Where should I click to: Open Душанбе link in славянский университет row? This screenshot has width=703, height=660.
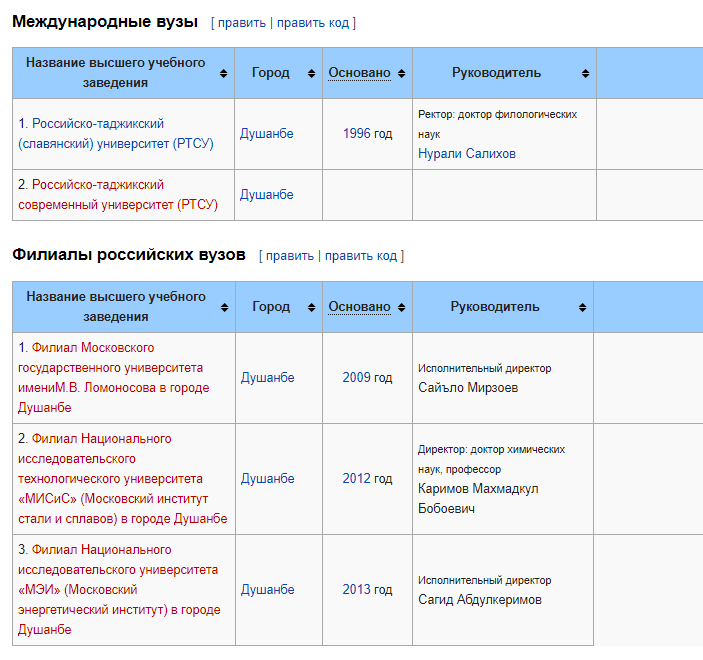pyautogui.click(x=266, y=134)
